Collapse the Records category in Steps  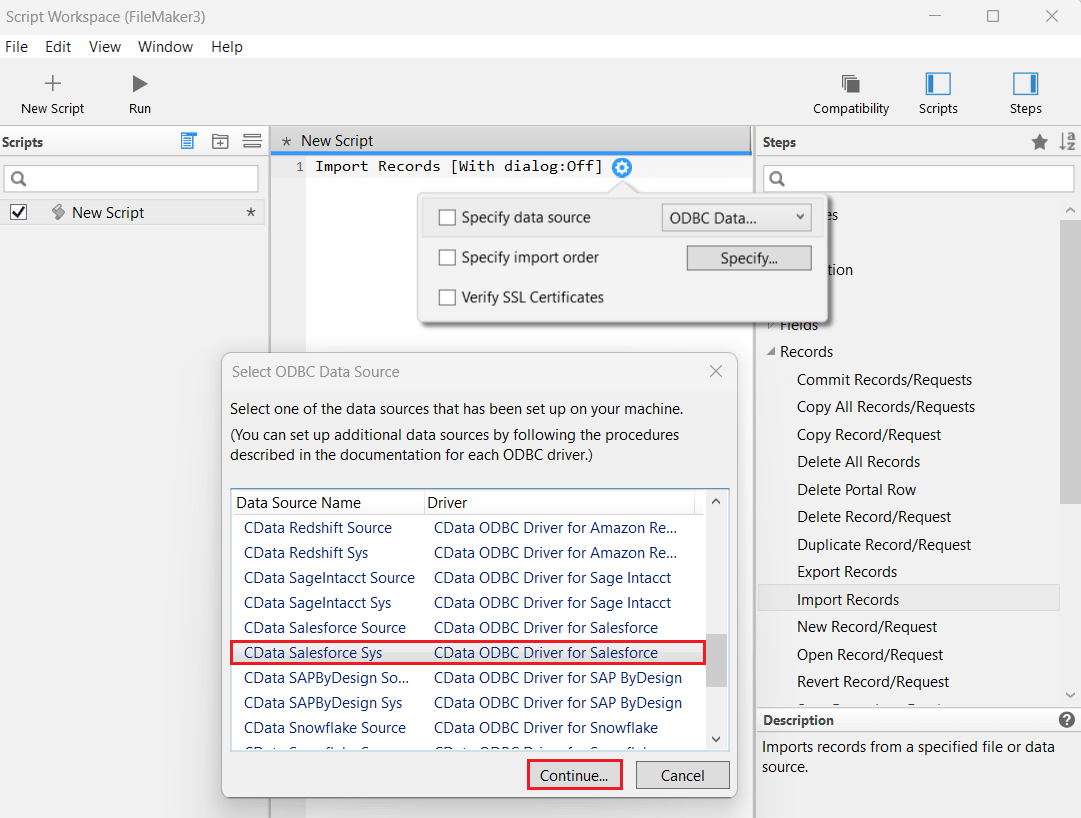pyautogui.click(x=771, y=352)
